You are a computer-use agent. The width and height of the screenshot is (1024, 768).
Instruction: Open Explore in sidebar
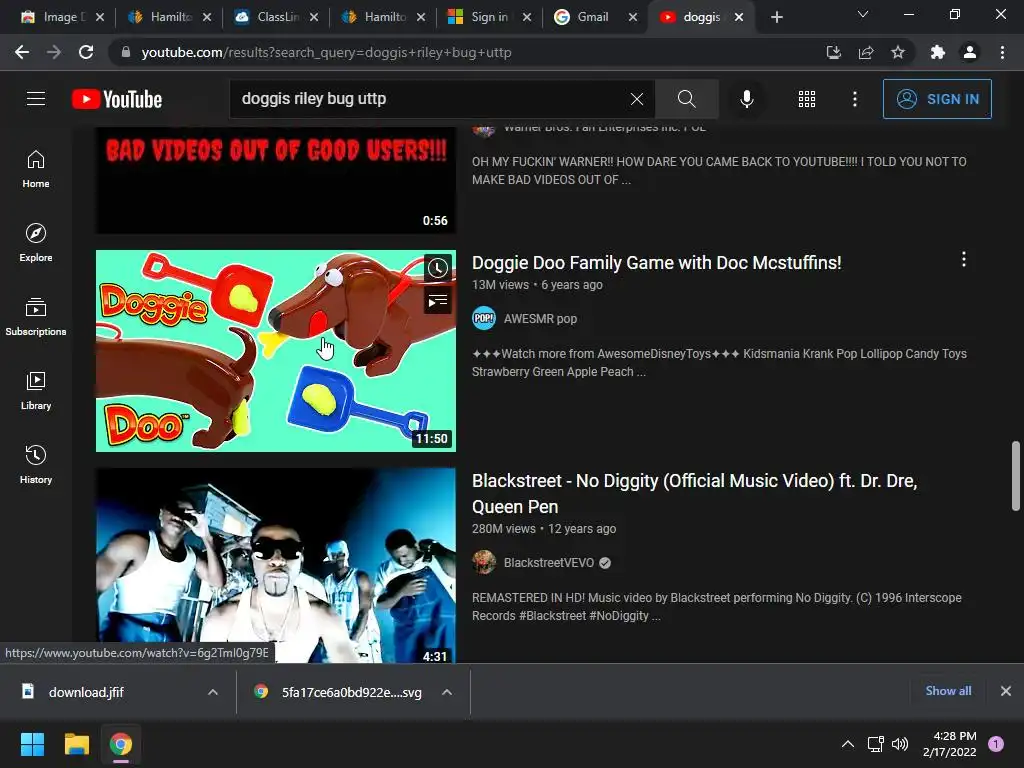[x=36, y=243]
